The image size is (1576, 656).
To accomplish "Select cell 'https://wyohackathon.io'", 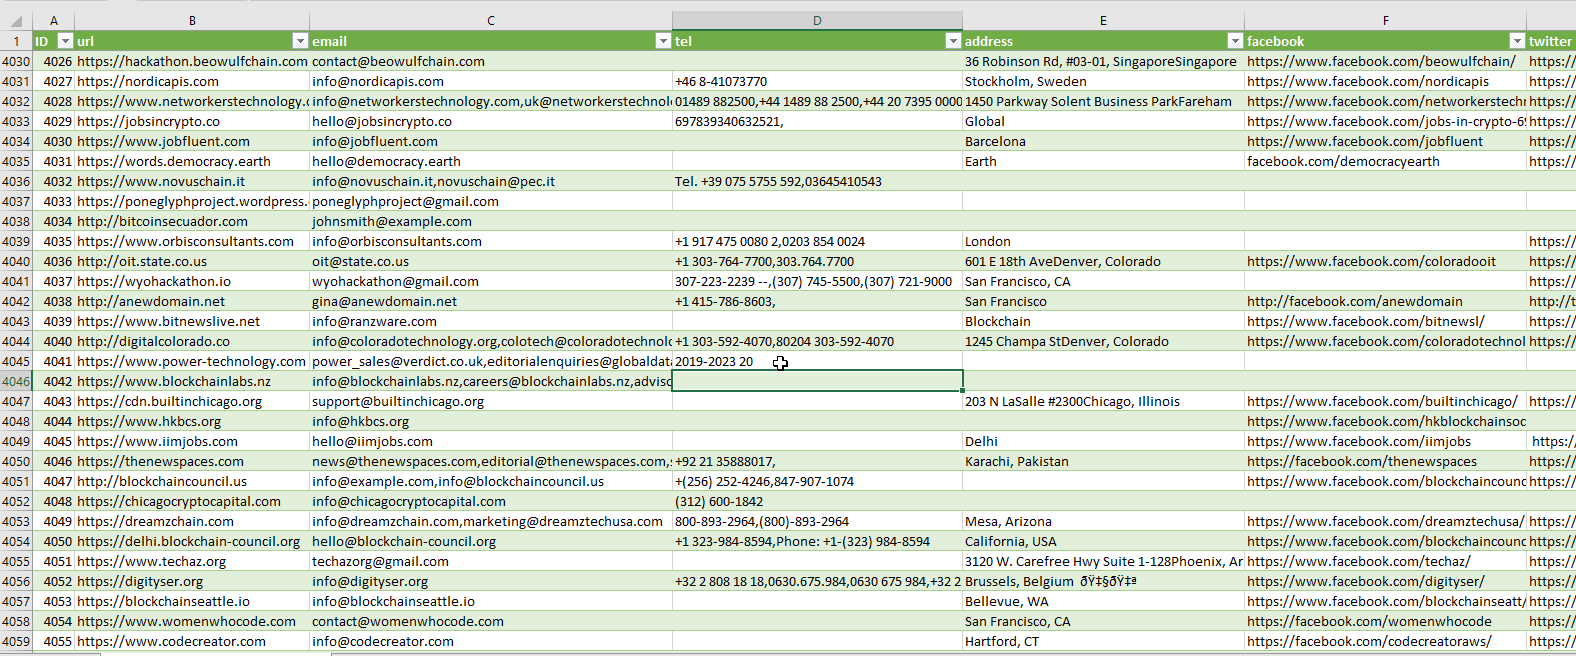I will [x=192, y=281].
